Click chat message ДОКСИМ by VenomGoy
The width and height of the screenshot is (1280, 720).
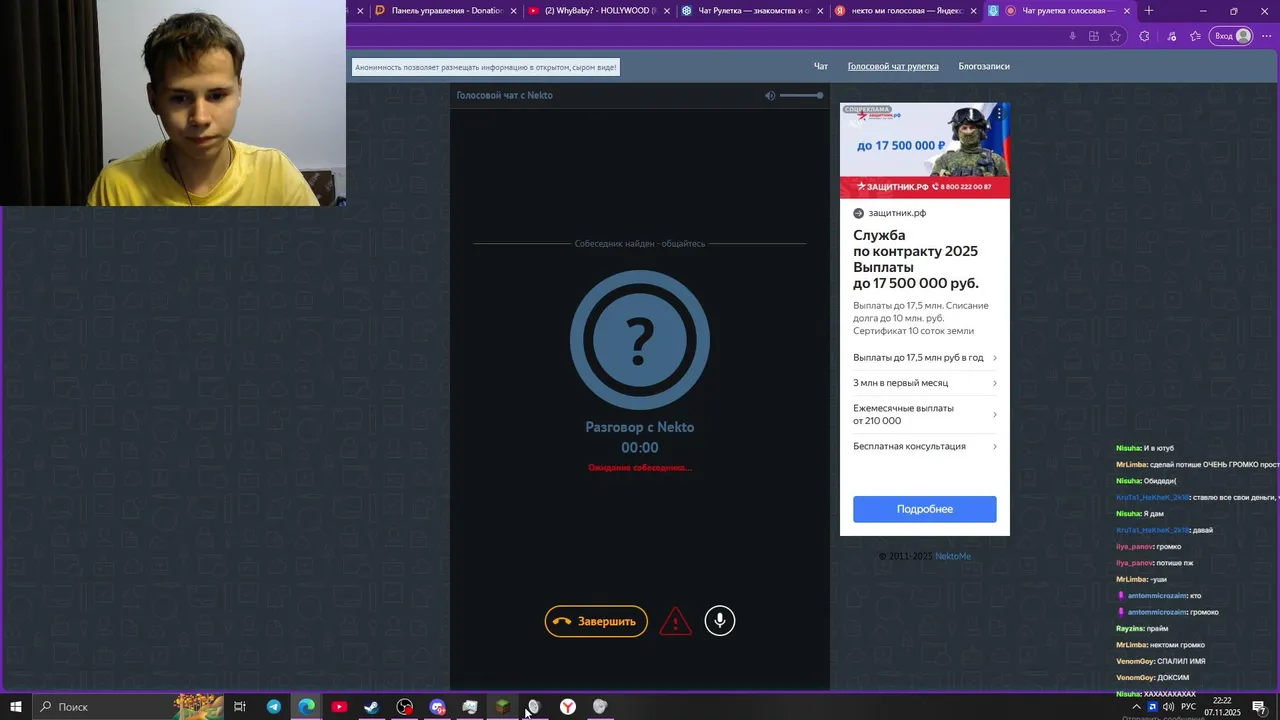click(1173, 678)
